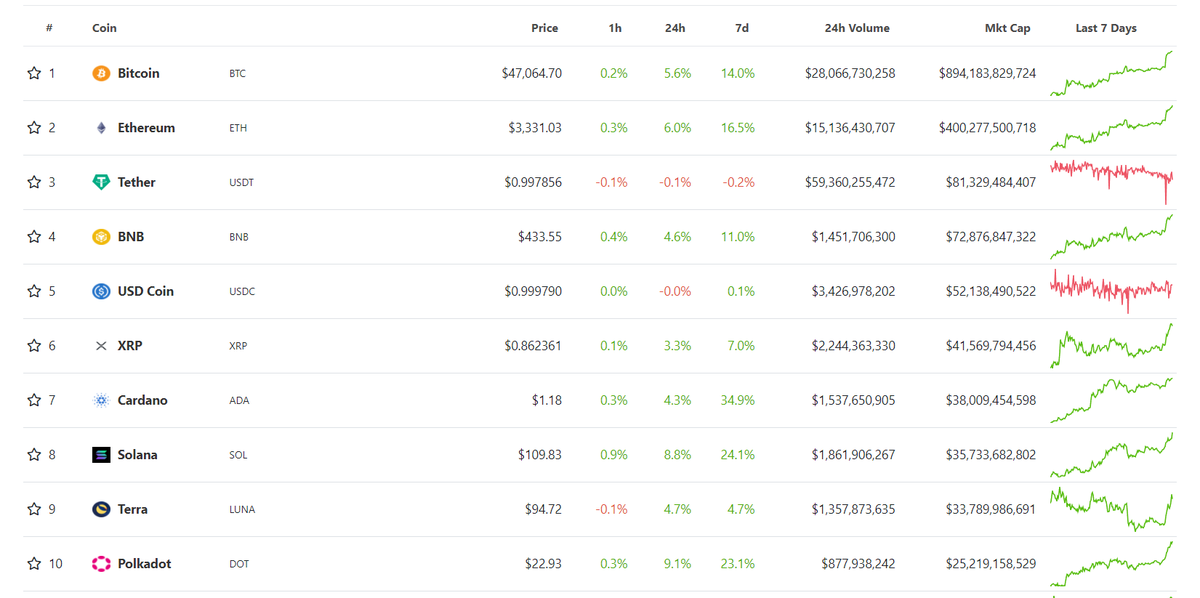Sort by the 24h change column
Viewport: 1200px width, 598px height.
coord(675,28)
